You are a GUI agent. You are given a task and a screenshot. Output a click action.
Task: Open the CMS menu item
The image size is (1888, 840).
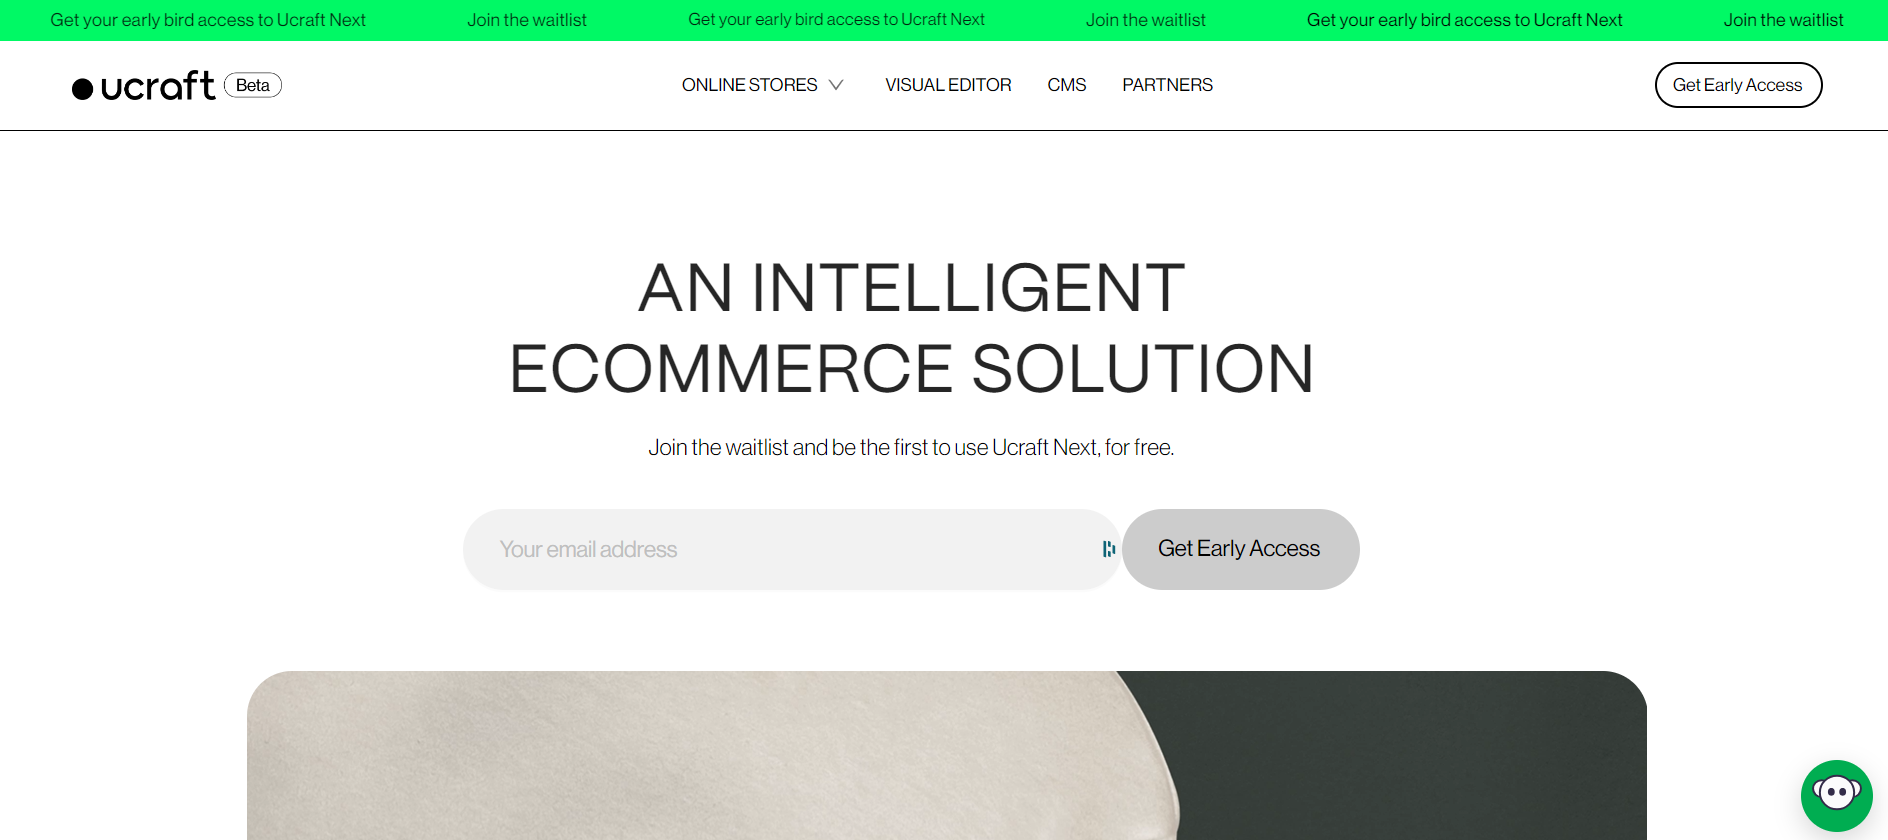(x=1066, y=85)
